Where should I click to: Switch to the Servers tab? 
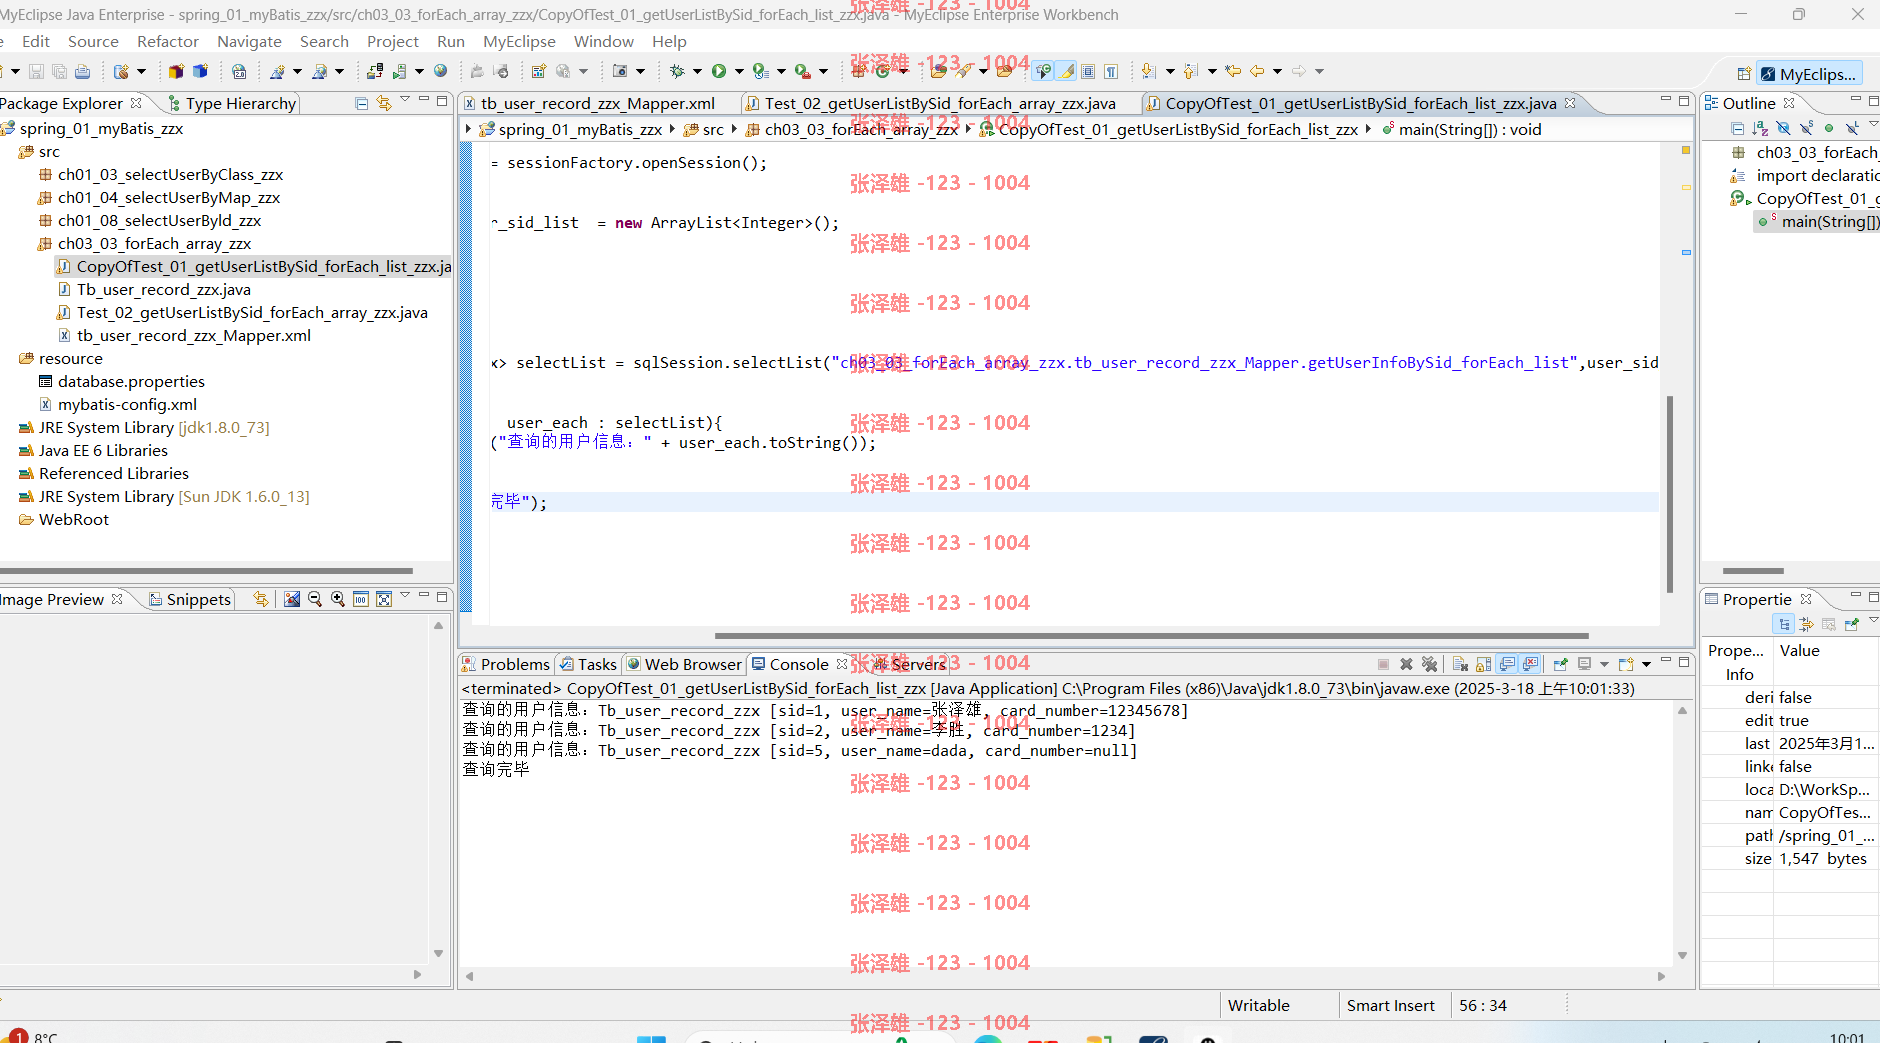click(909, 664)
